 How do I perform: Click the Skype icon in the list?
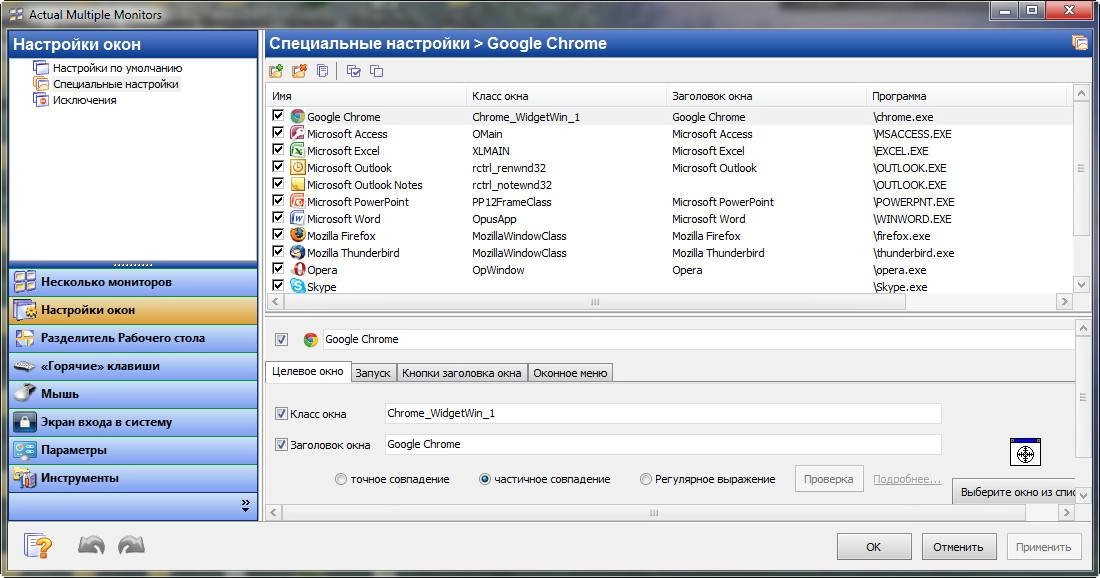point(297,286)
